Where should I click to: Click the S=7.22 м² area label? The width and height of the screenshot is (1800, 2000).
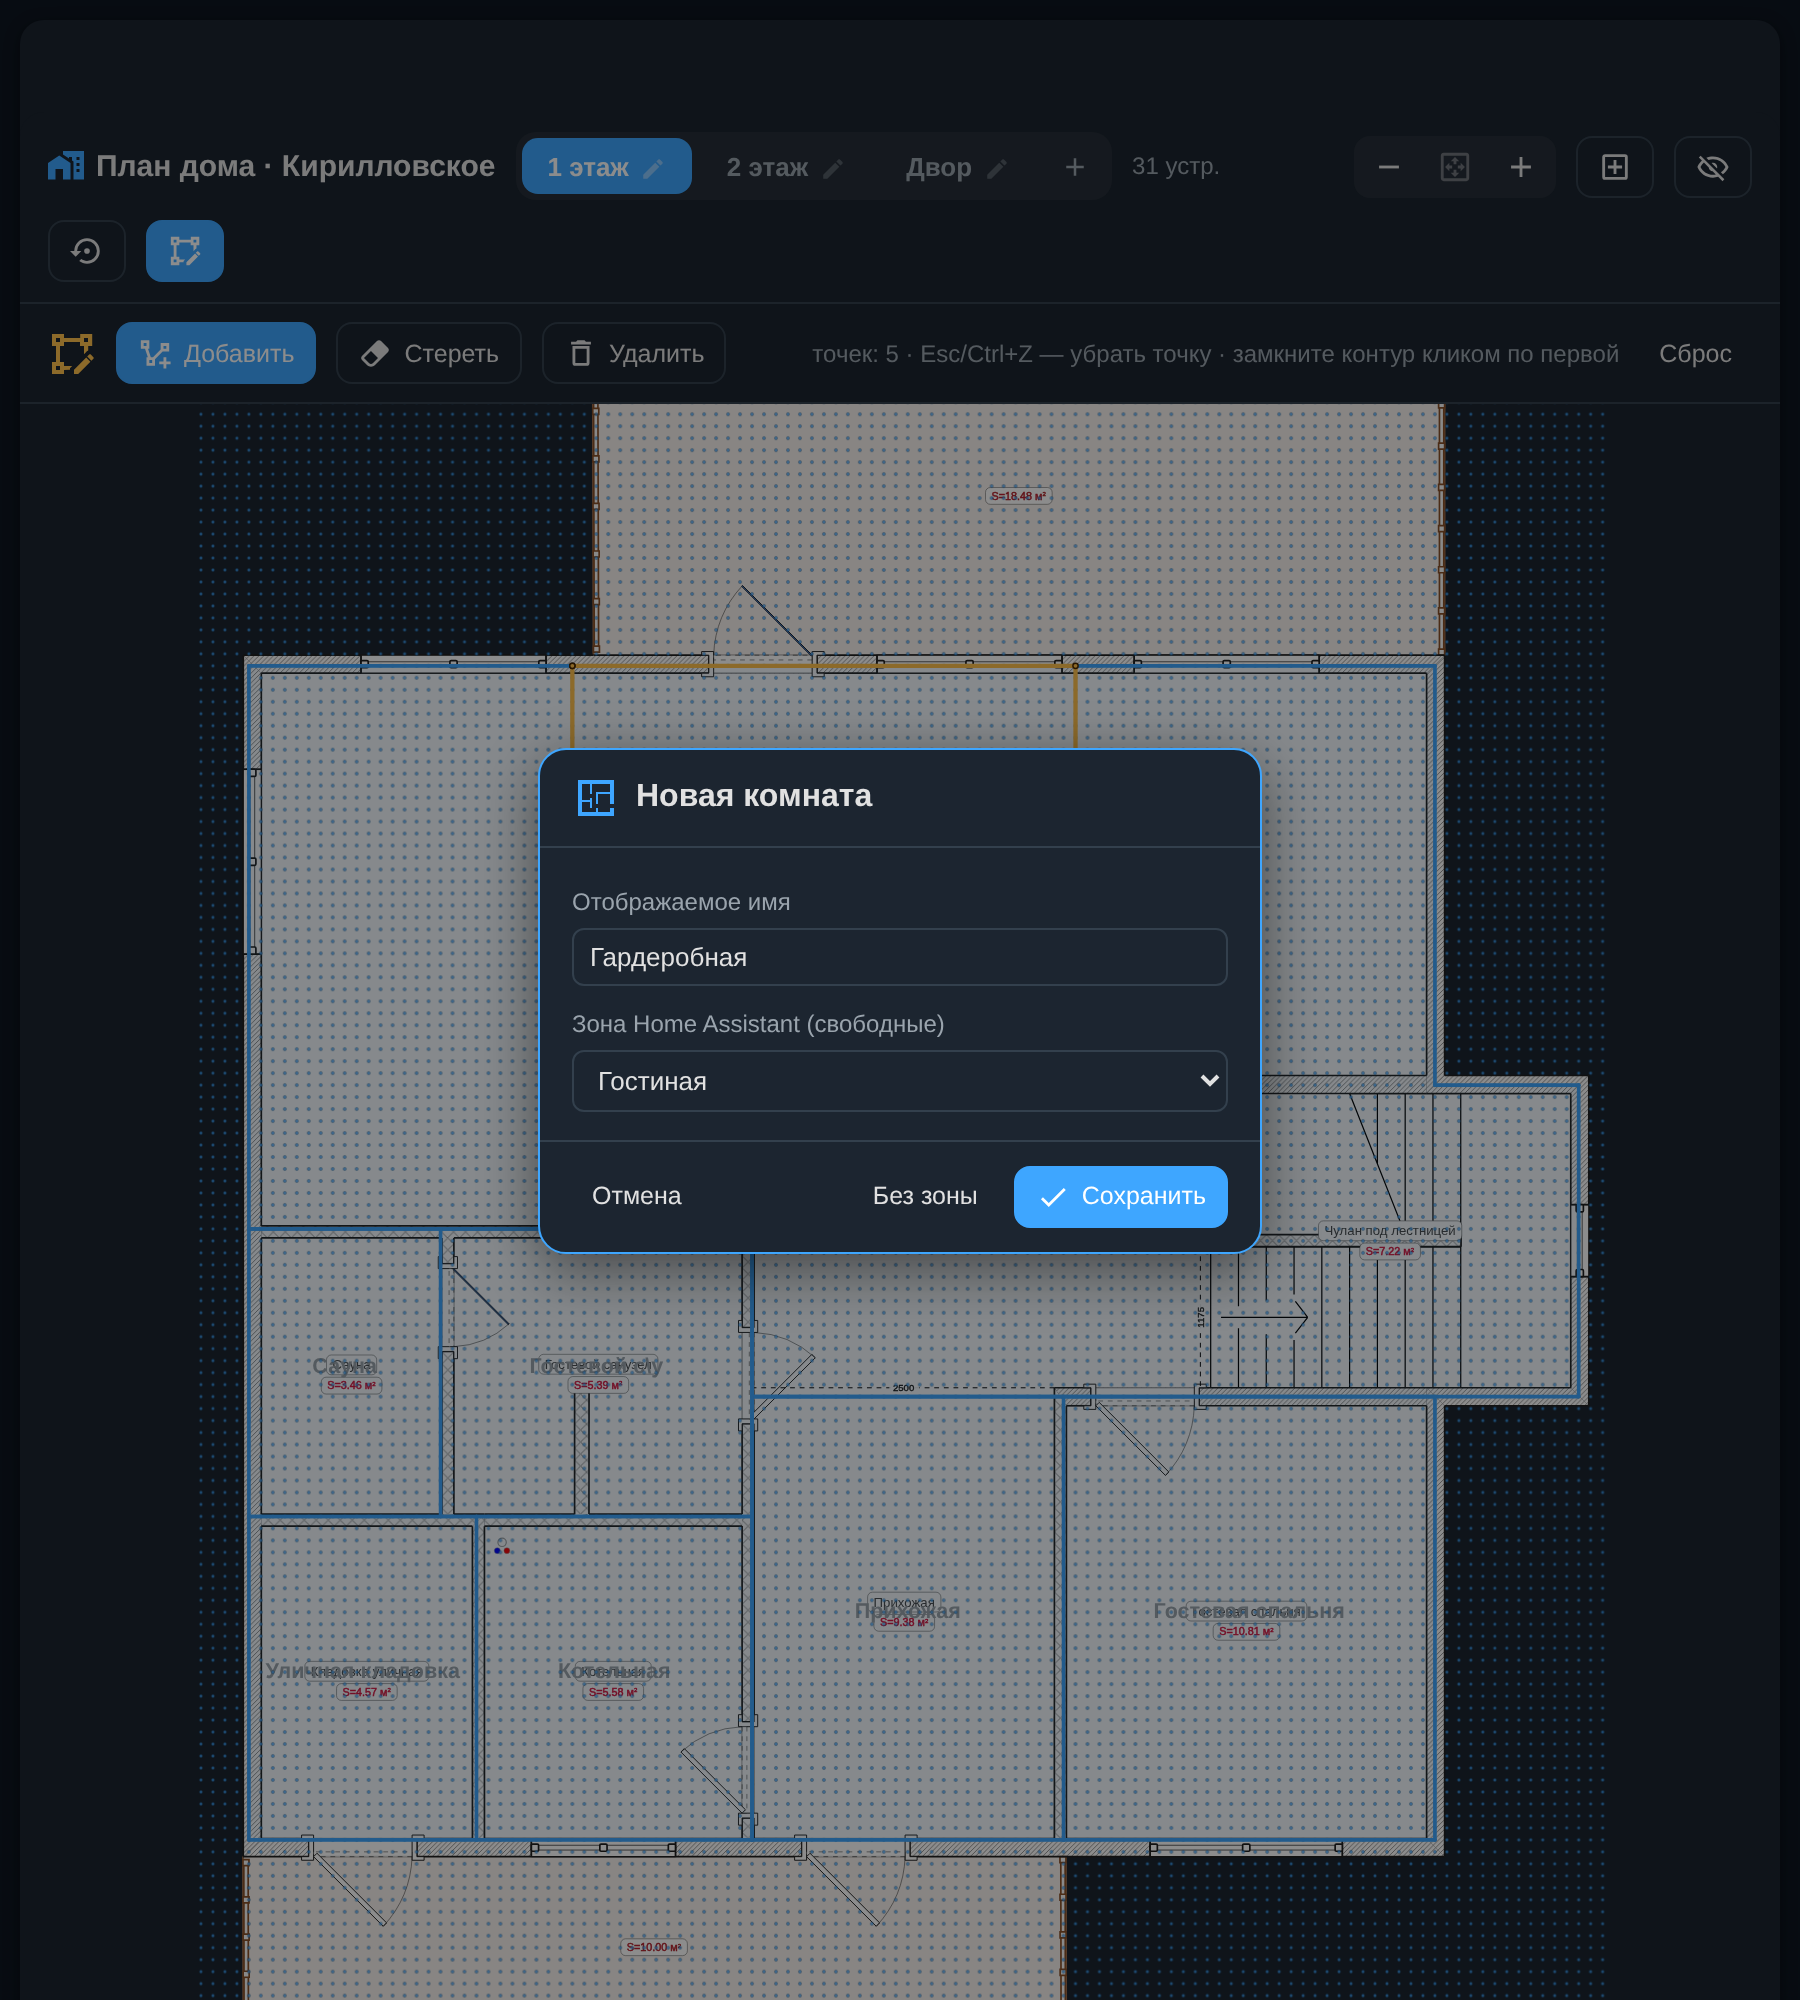[x=1390, y=1251]
